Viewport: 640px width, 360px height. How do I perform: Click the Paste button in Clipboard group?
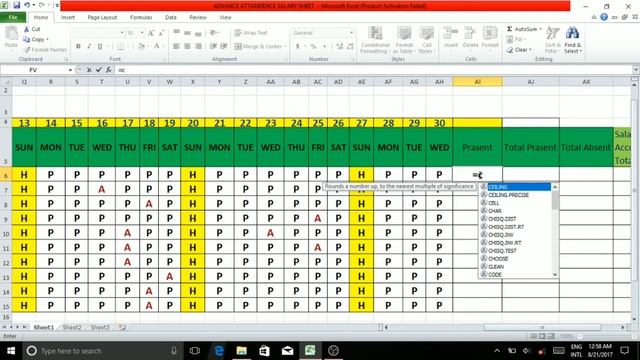(11, 38)
